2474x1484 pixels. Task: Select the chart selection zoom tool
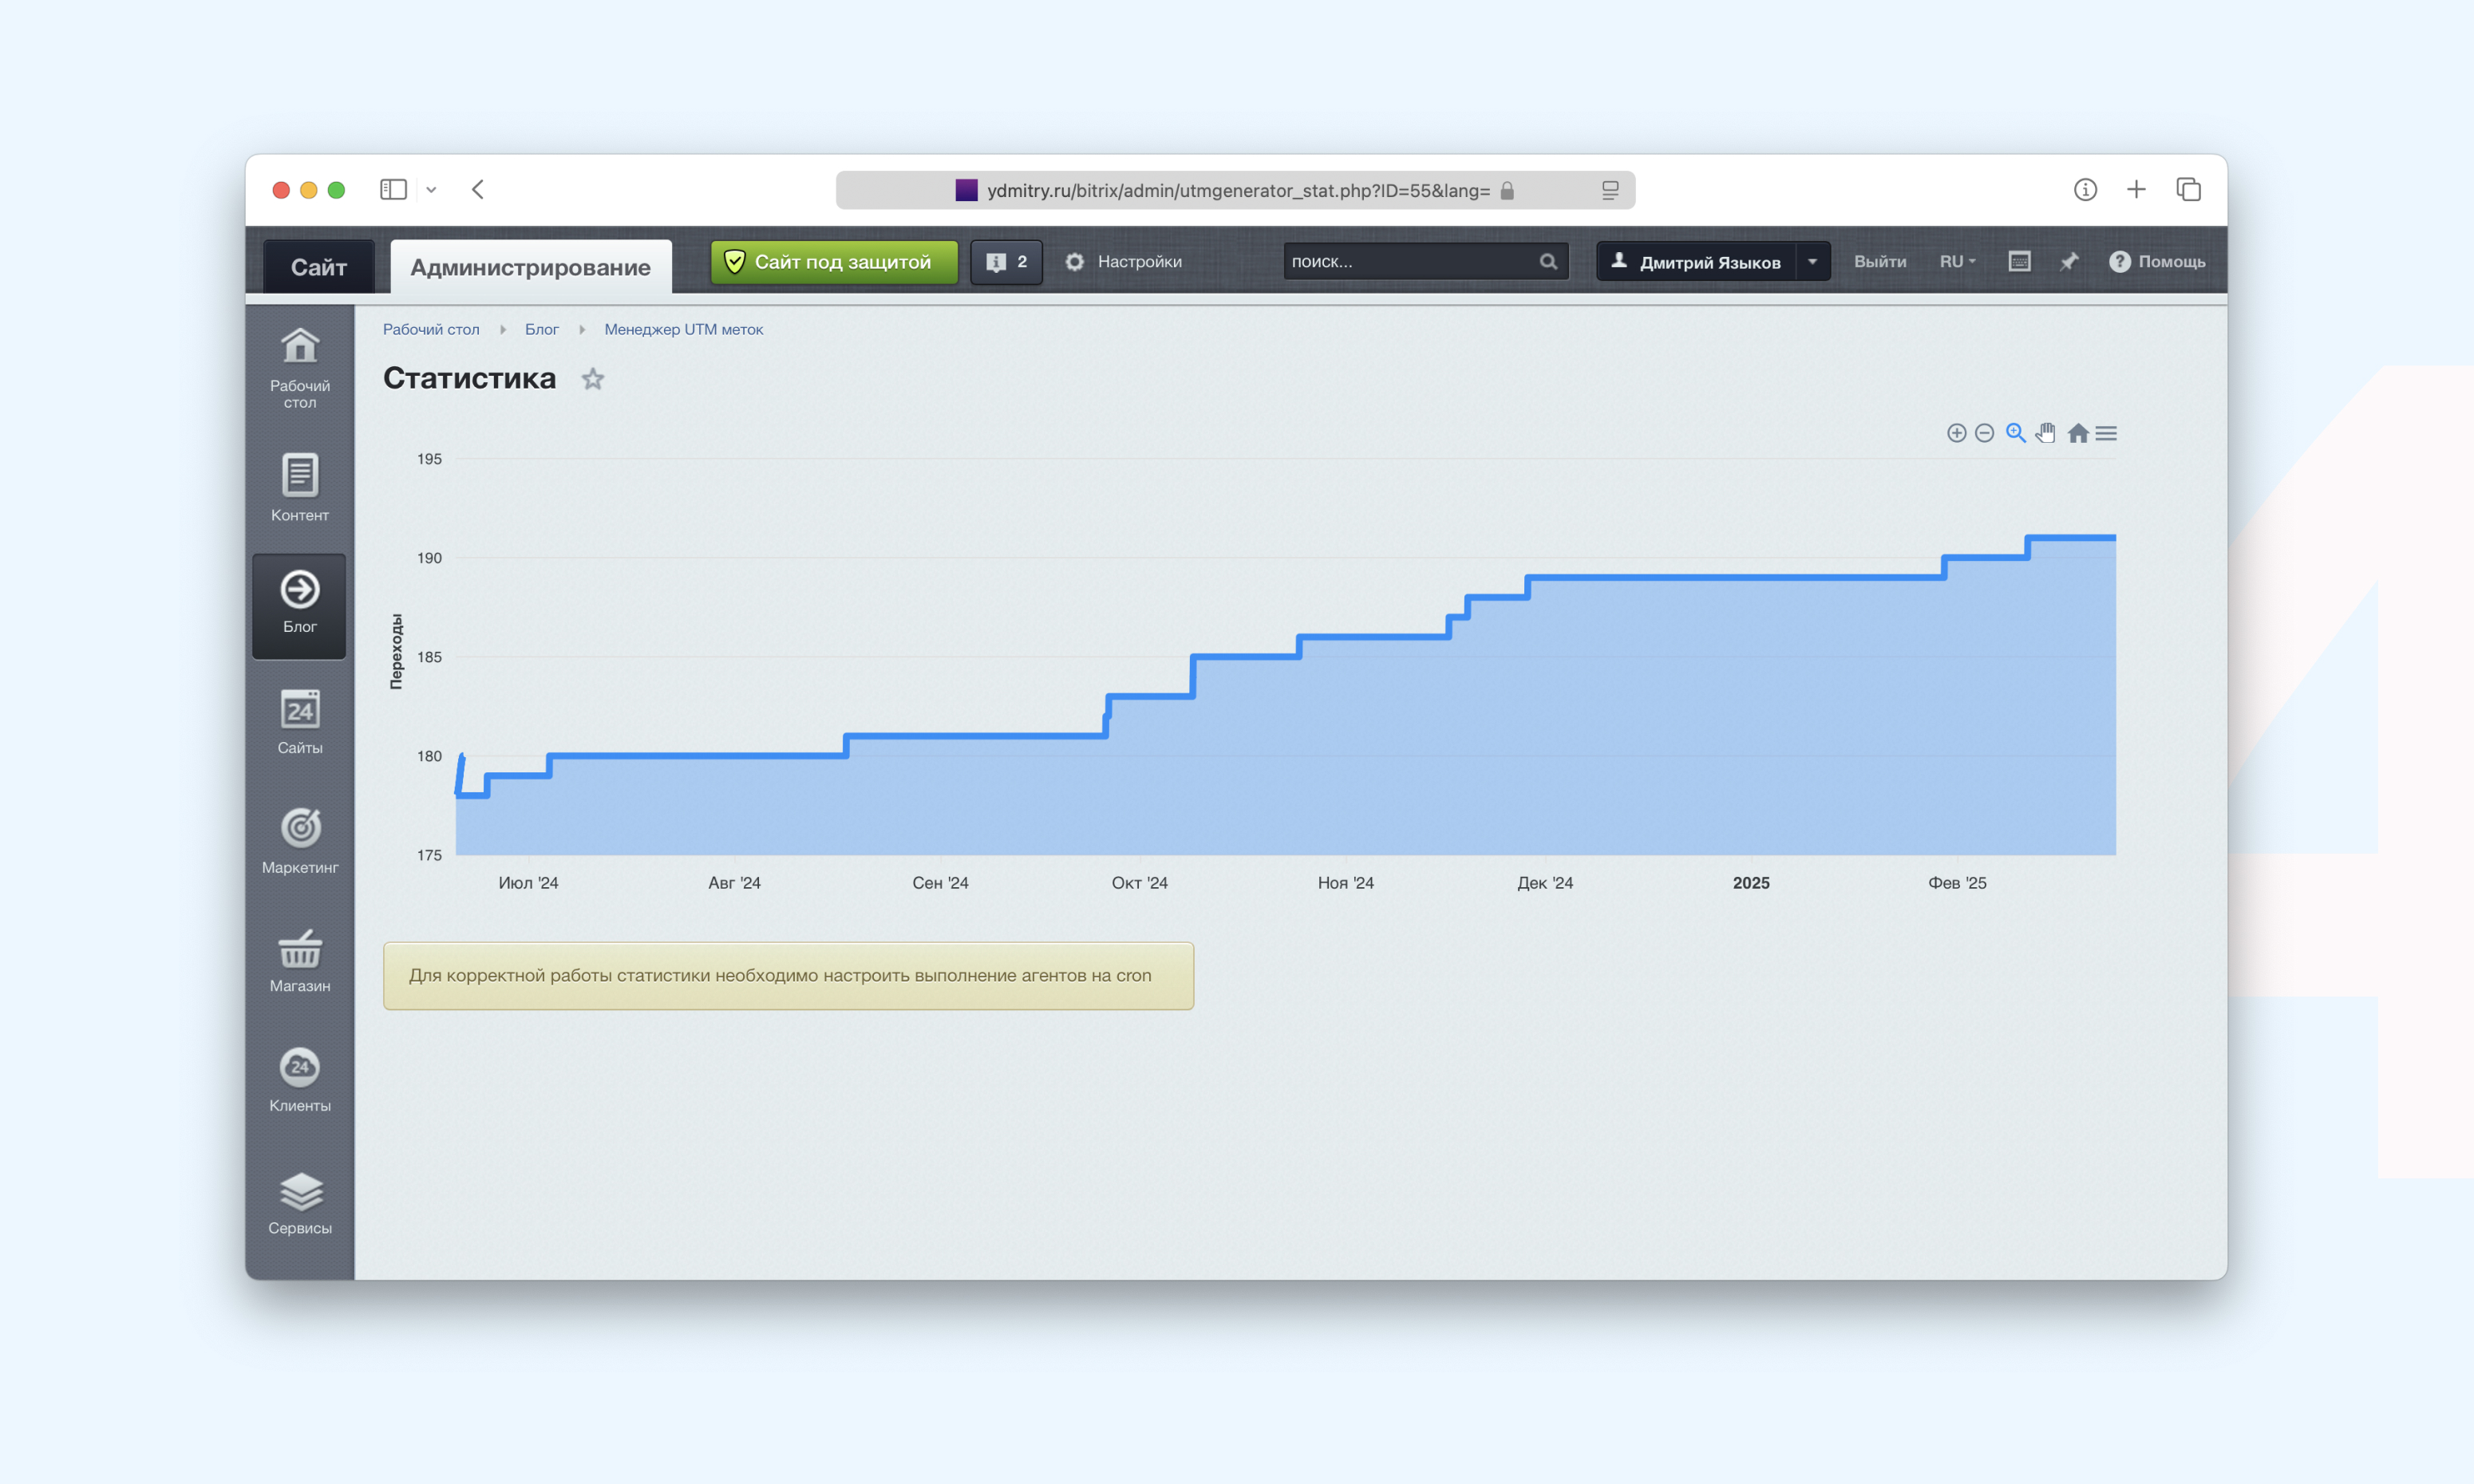(2015, 433)
